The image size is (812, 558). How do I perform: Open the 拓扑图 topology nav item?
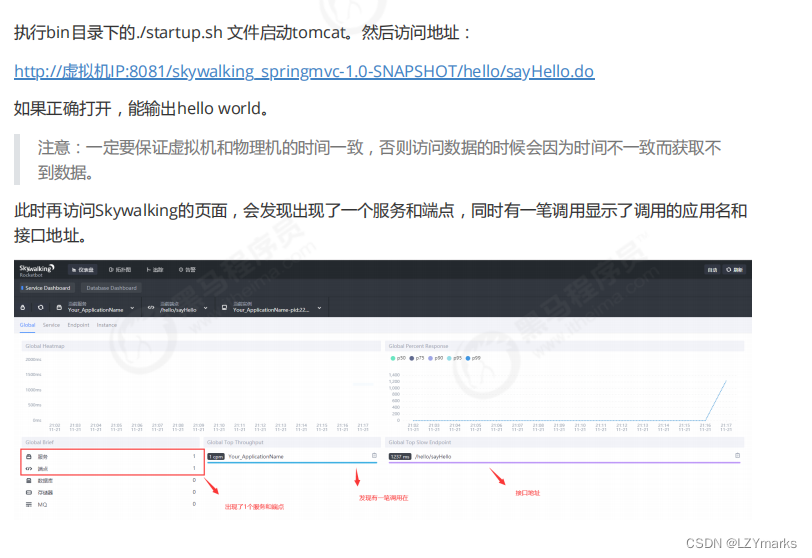pos(120,270)
